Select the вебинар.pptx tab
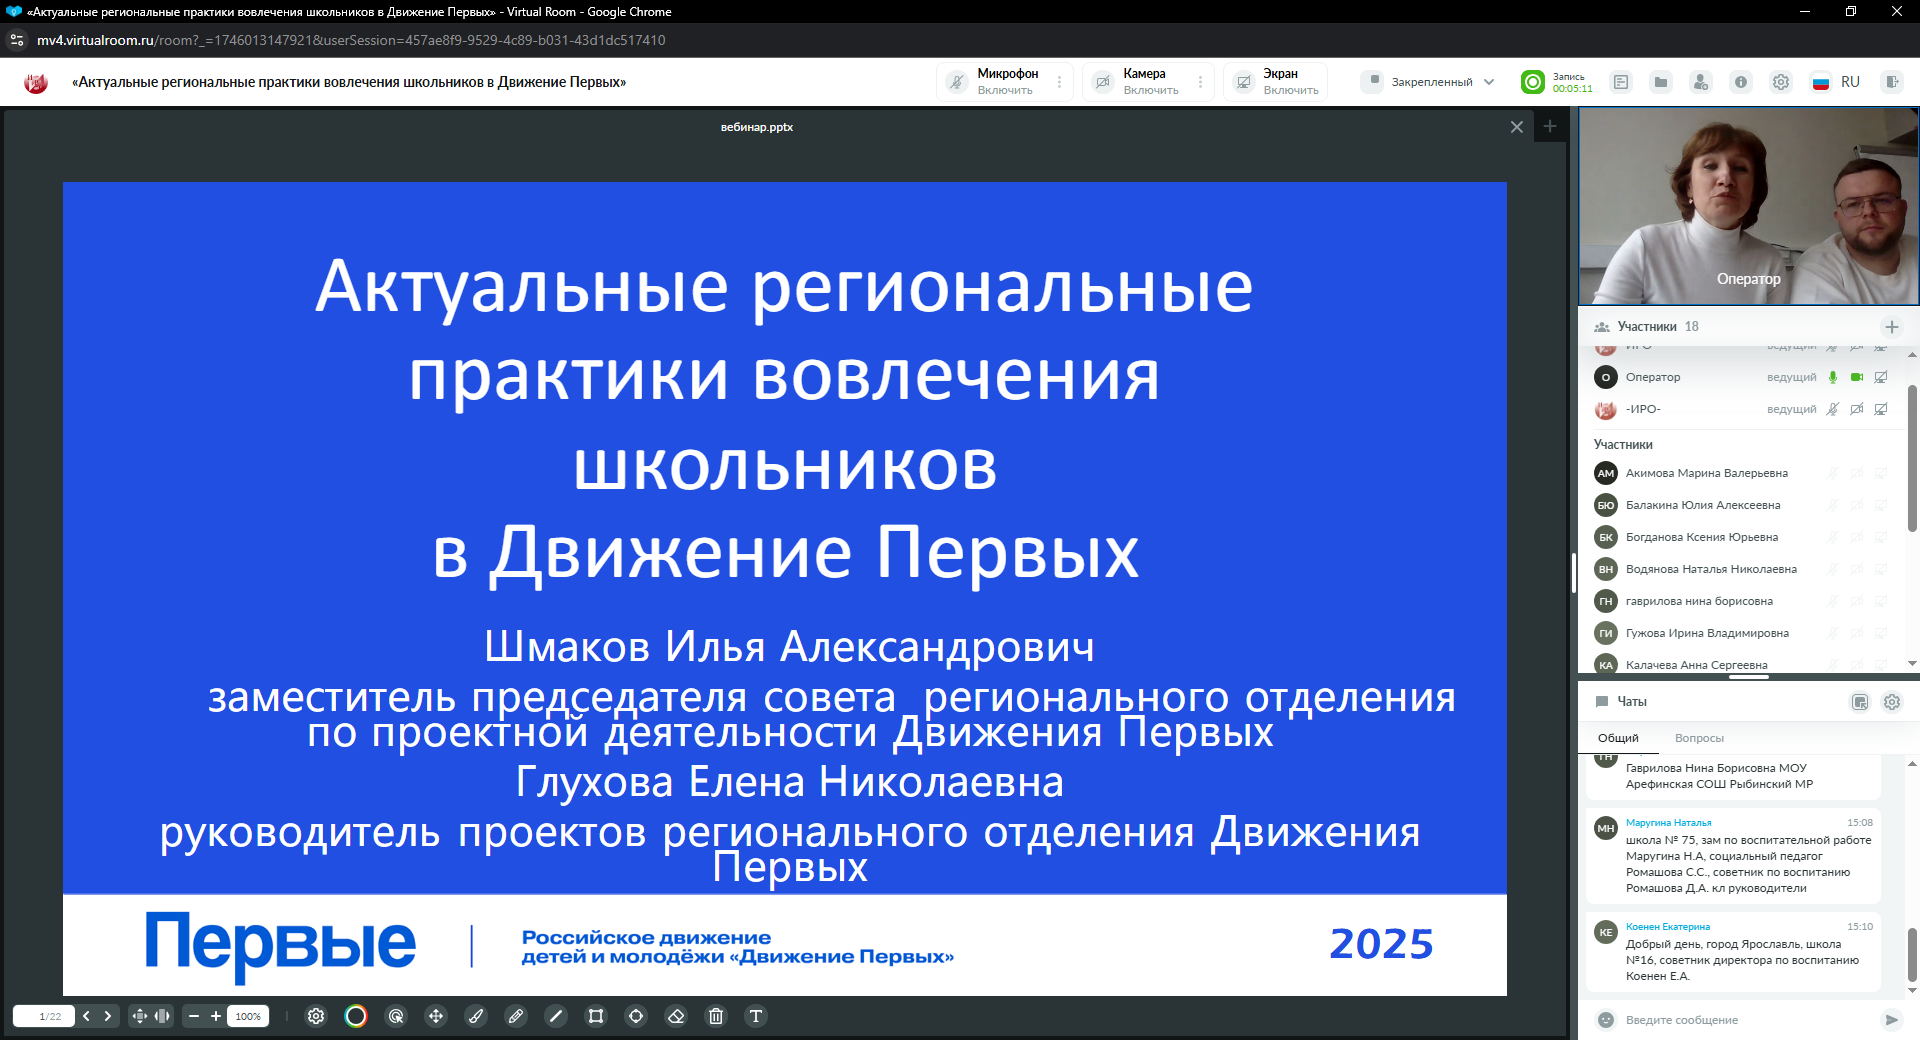The width and height of the screenshot is (1920, 1040). [757, 127]
